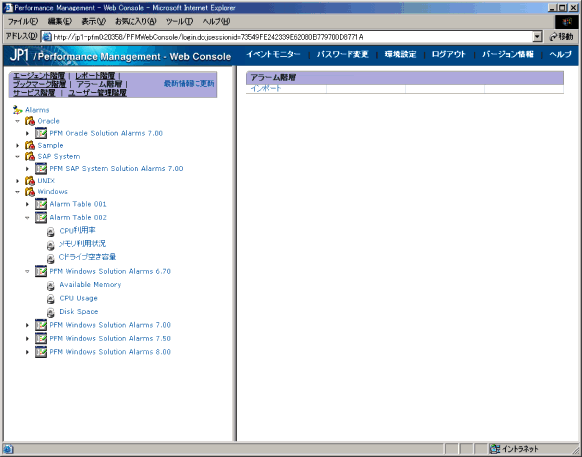
Task: Open the 表示(V) menu
Action: coord(94,22)
